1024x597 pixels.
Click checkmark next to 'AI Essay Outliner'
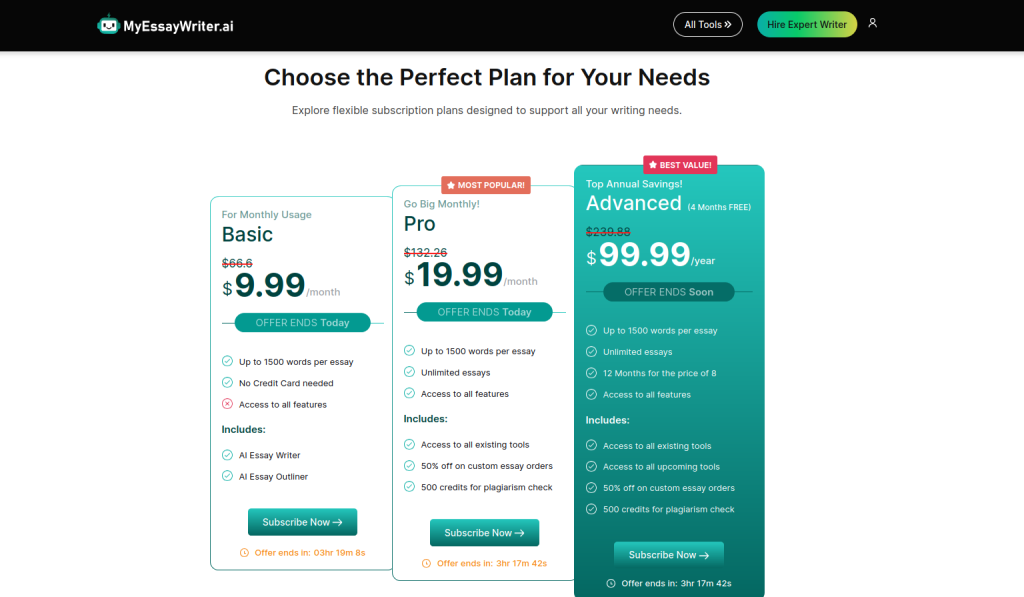click(227, 476)
